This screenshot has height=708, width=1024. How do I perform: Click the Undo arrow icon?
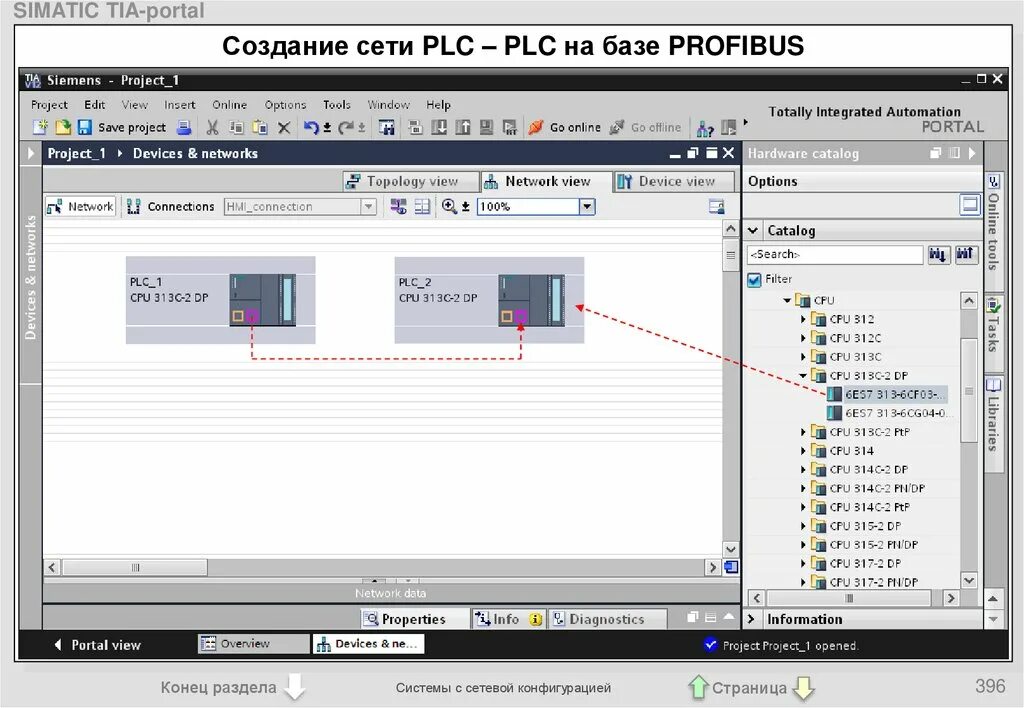(x=312, y=127)
